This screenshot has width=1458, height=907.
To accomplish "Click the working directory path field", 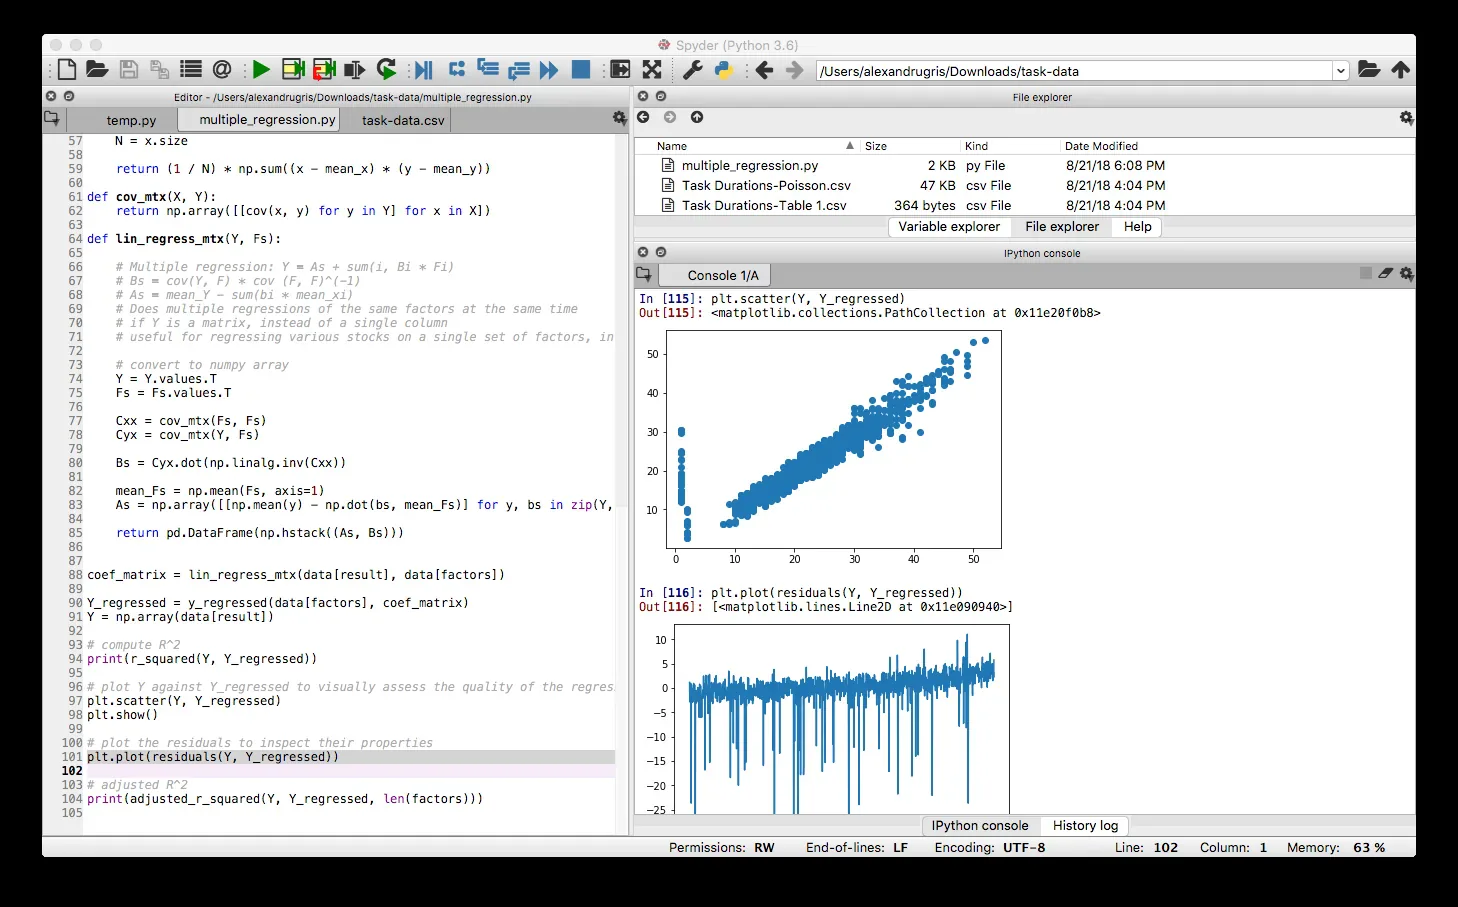I will [1075, 71].
